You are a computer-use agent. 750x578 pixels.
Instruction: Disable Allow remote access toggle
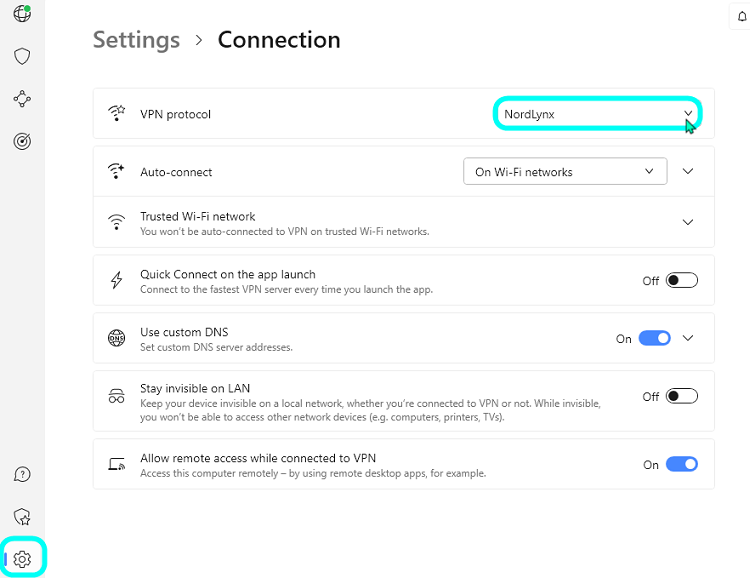[x=682, y=464]
